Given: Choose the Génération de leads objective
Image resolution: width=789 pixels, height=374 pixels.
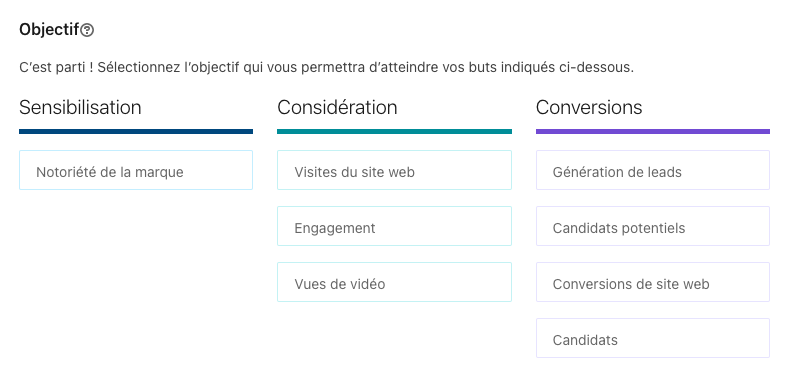Looking at the screenshot, I should [x=653, y=170].
